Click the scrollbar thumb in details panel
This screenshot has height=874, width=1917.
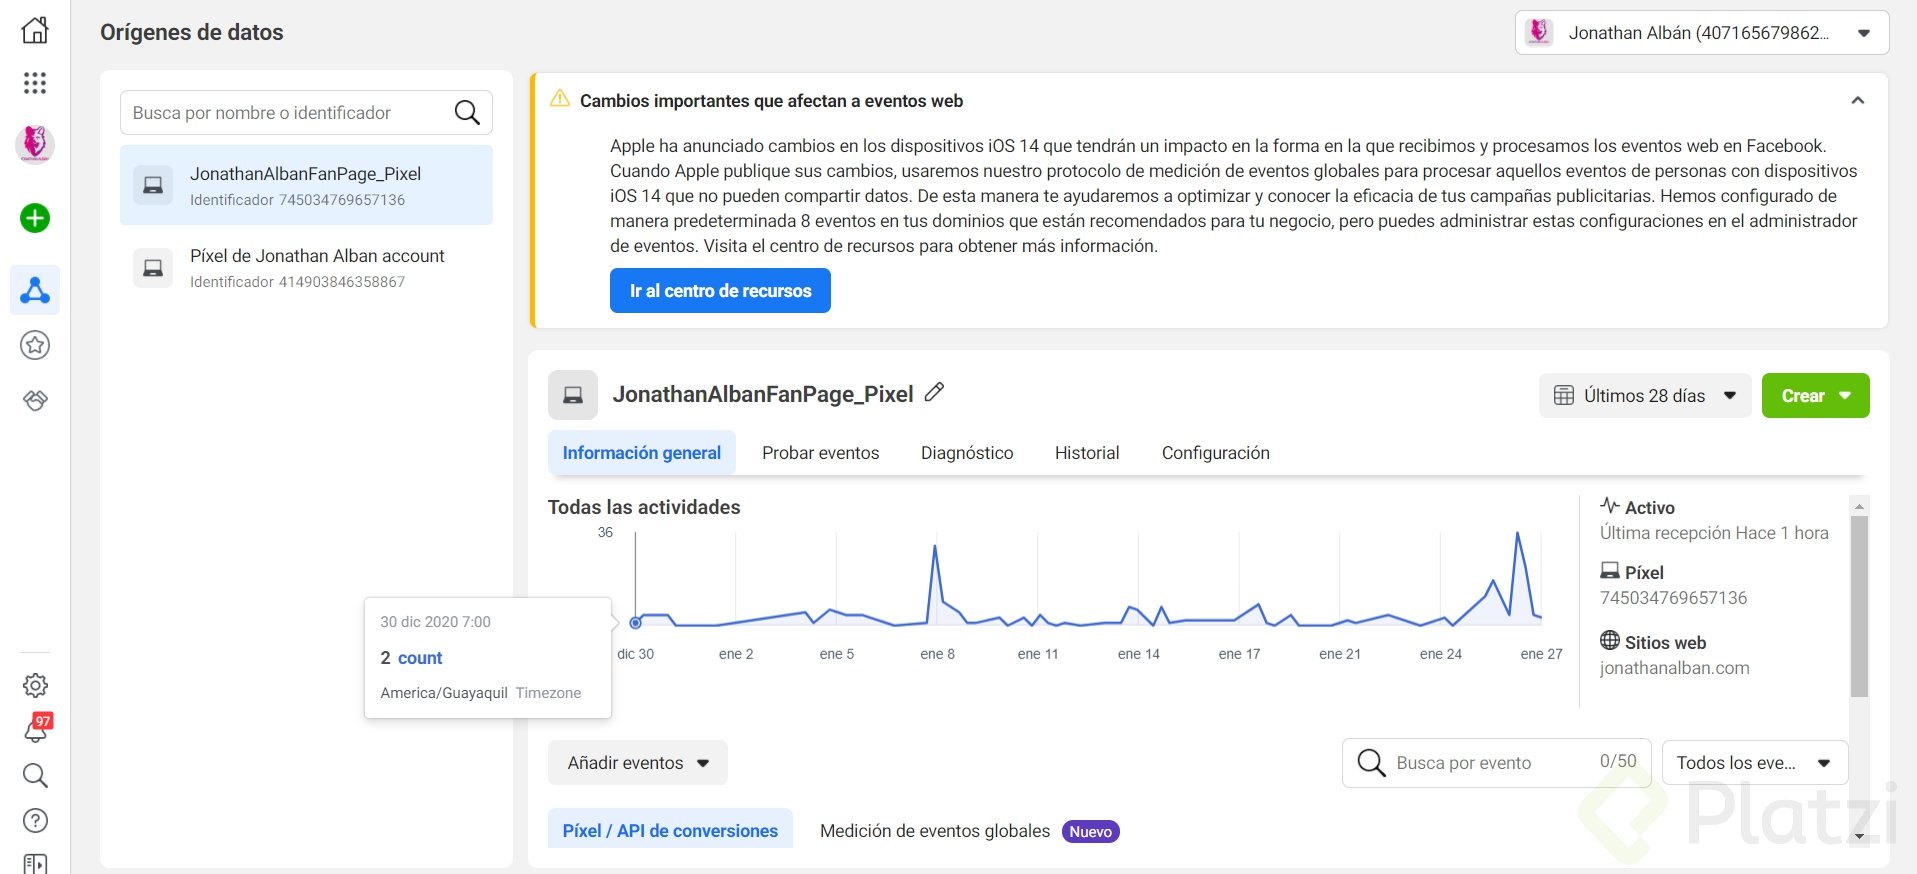click(x=1859, y=606)
